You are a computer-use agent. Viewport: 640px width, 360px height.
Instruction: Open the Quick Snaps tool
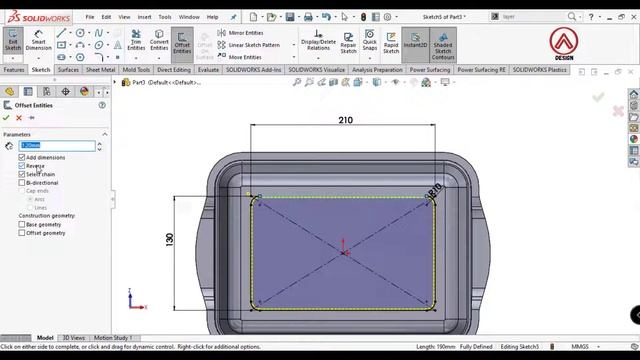point(369,41)
